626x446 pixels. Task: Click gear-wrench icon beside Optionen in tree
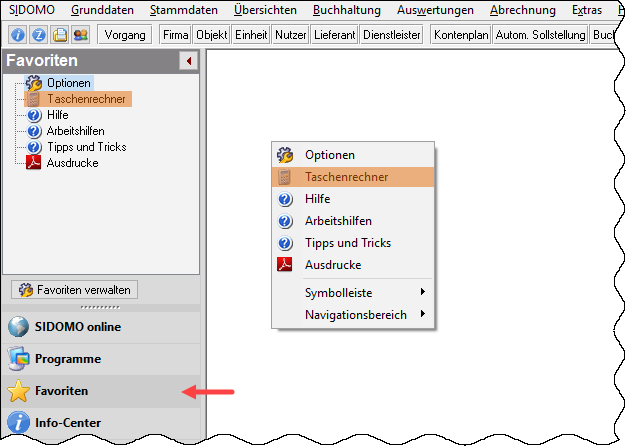click(x=34, y=83)
